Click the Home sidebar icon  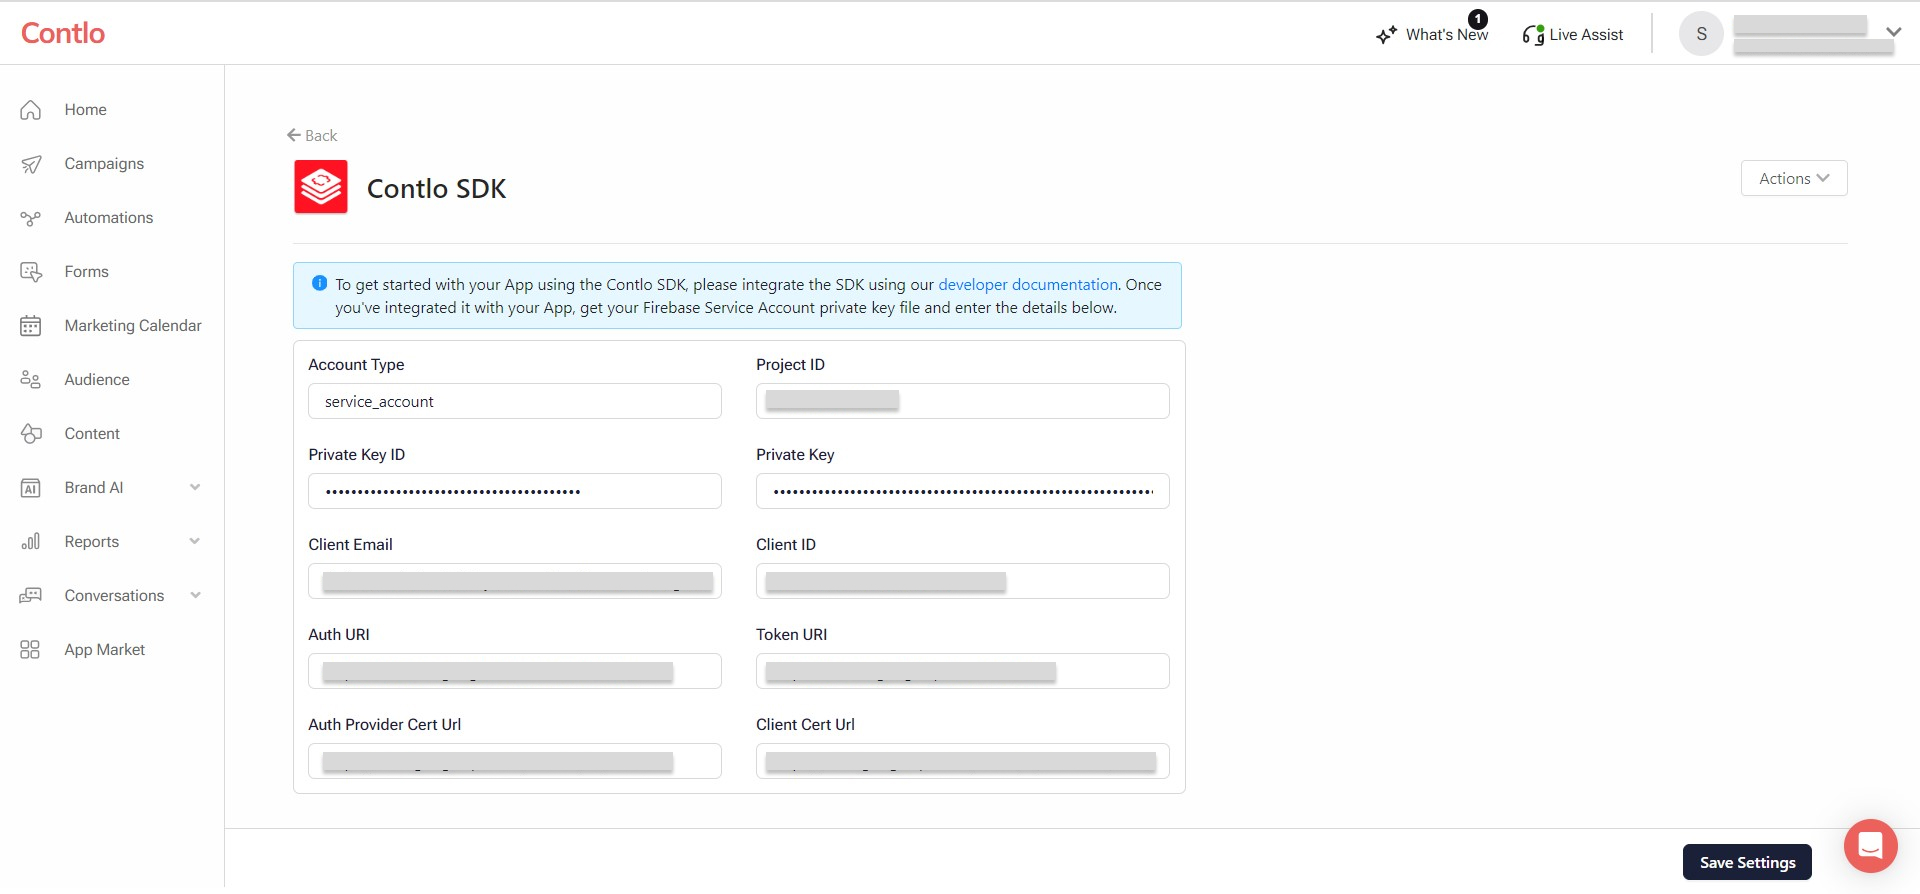click(31, 110)
